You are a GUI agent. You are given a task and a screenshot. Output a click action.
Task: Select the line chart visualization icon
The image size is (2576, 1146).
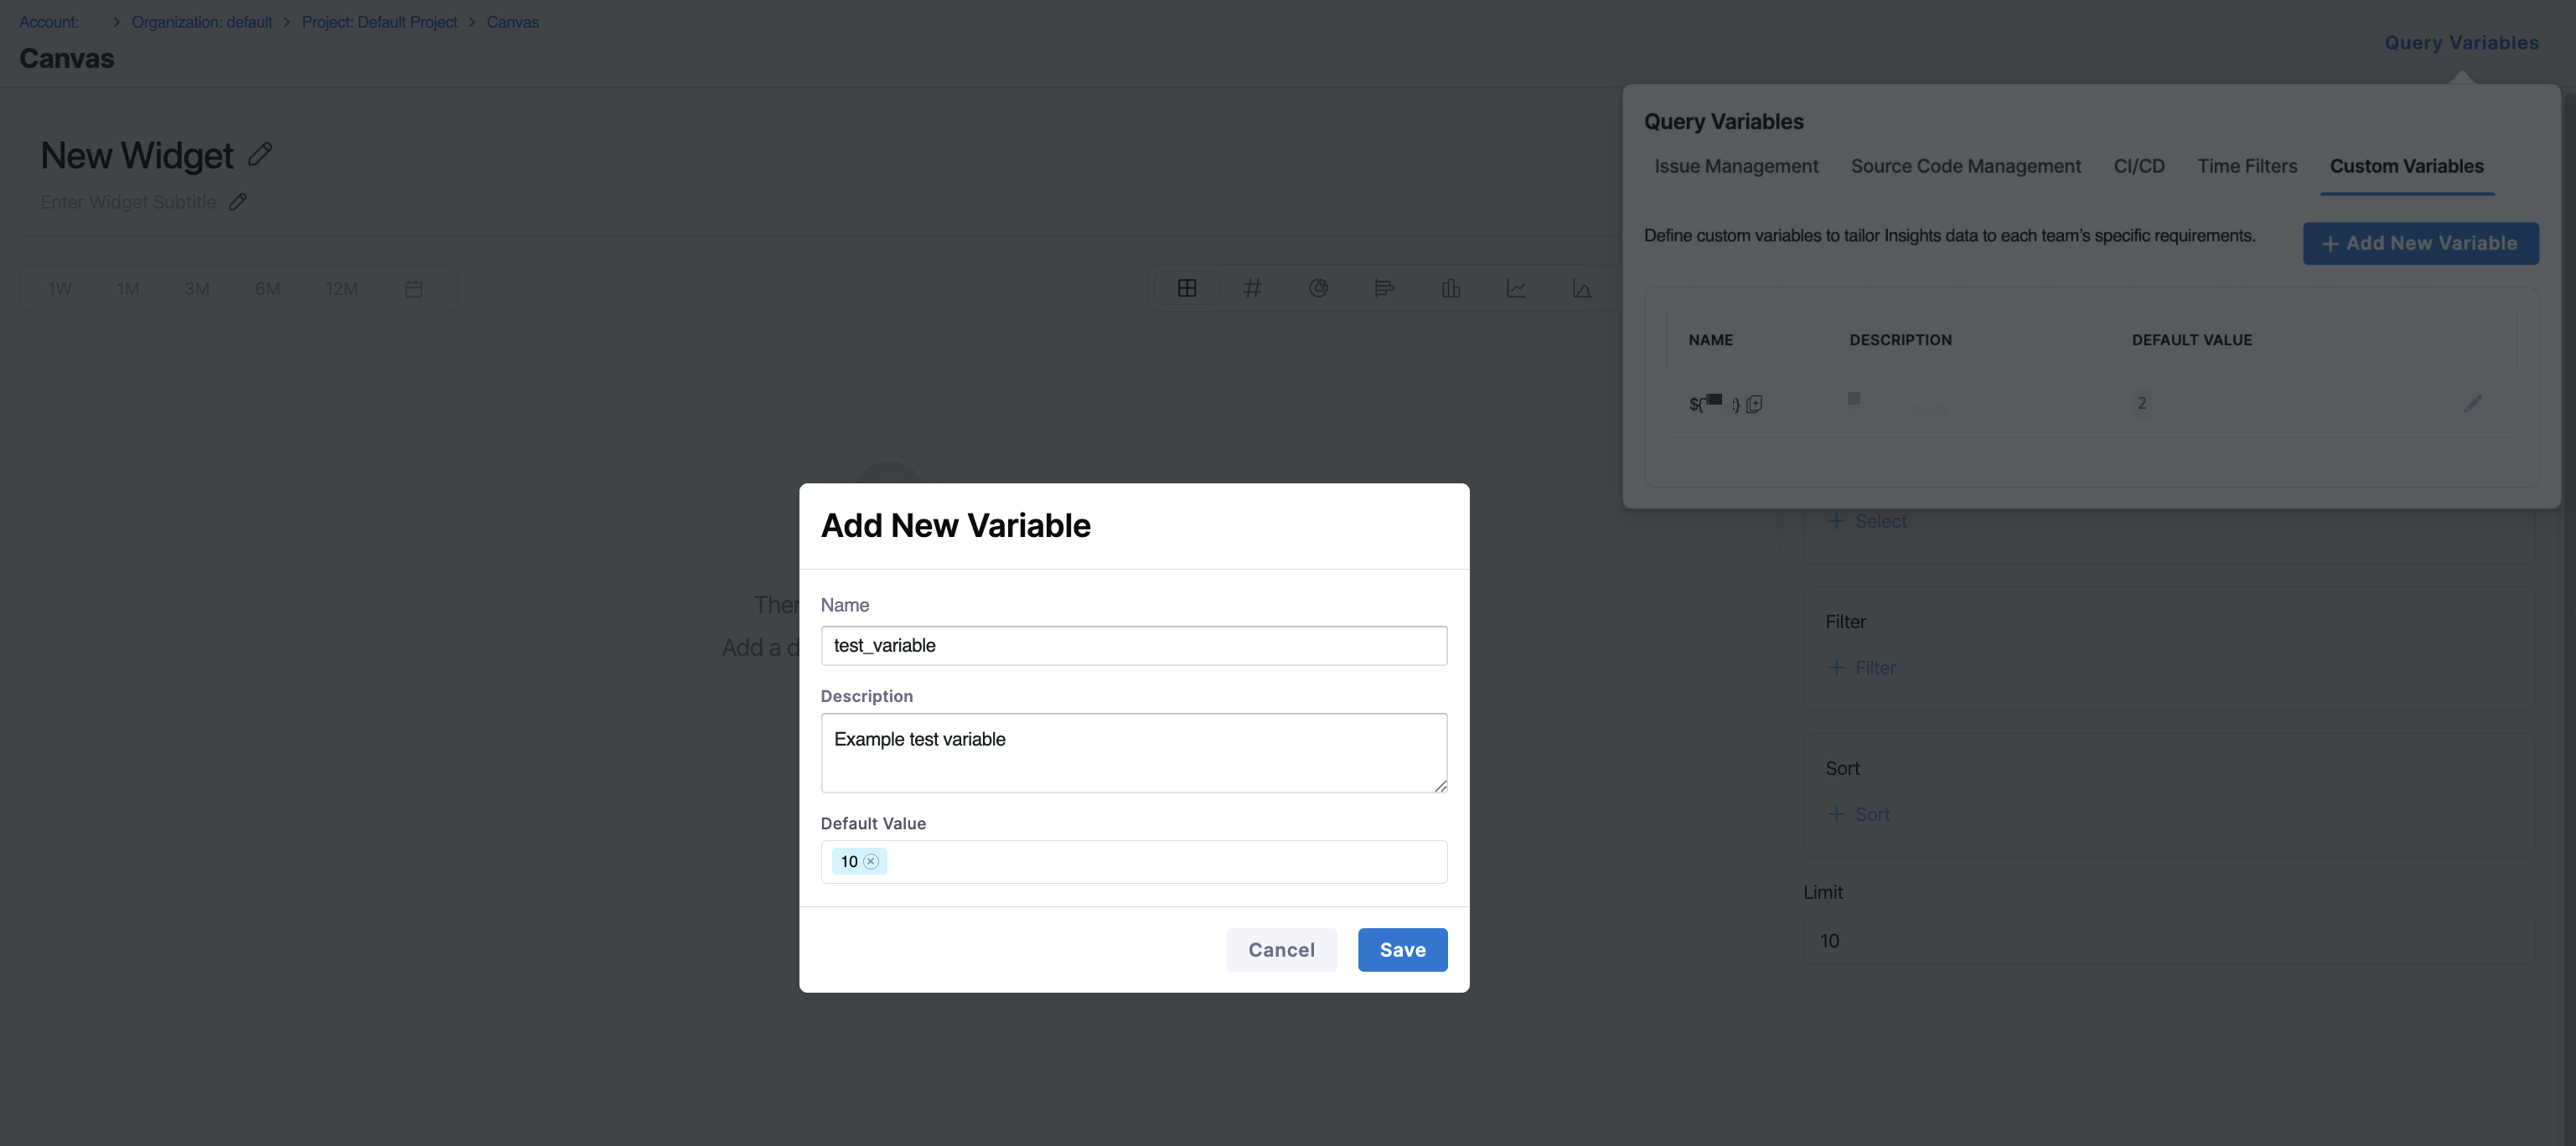(1516, 288)
